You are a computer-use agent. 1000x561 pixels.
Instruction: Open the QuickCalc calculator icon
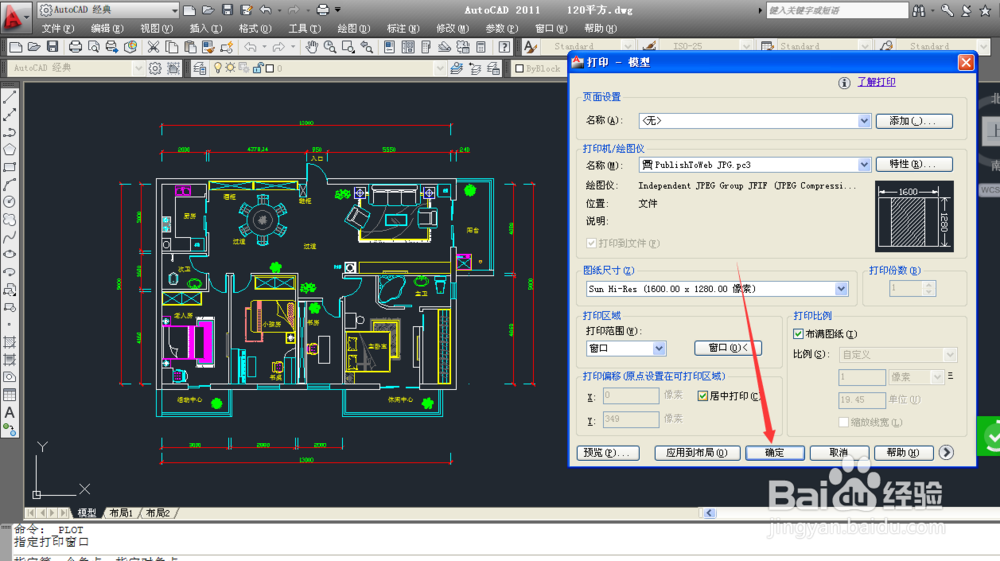pyautogui.click(x=481, y=47)
